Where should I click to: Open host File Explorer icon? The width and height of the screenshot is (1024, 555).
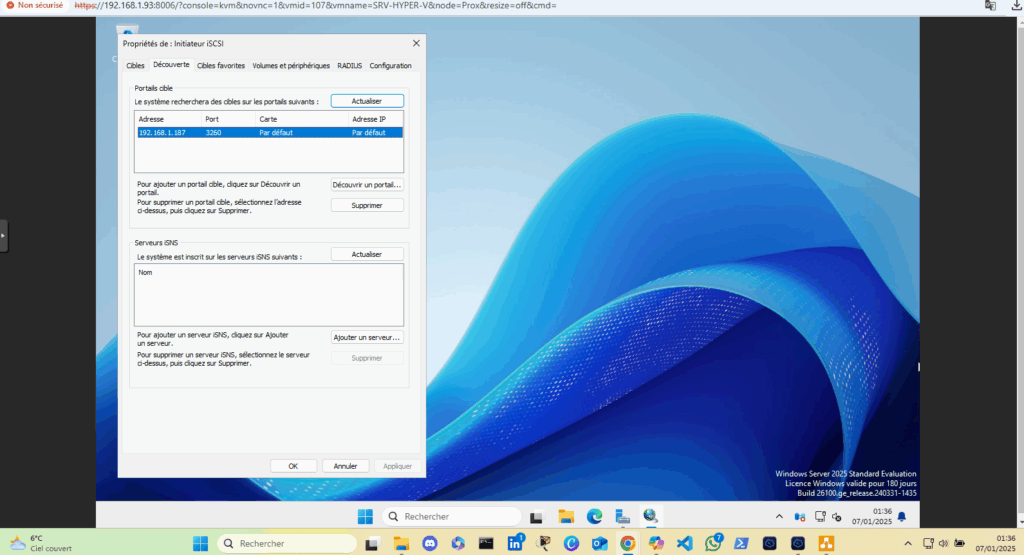401,543
